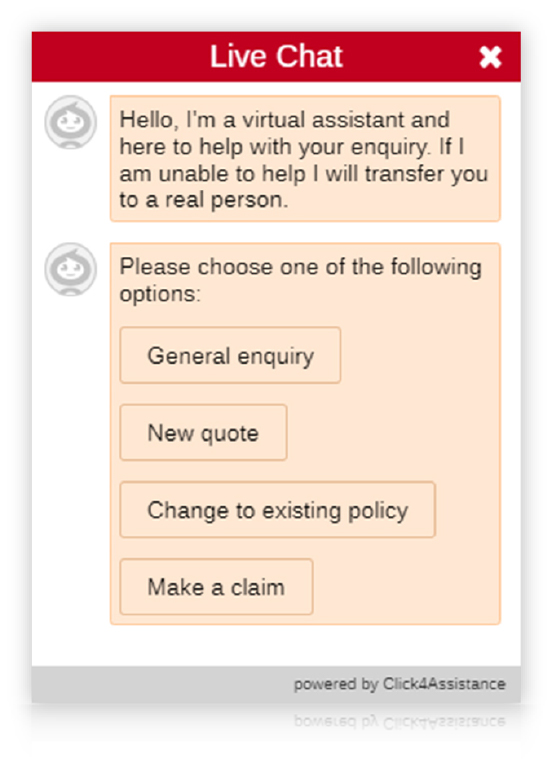This screenshot has width=555, height=763.
Task: Close the Live Chat window
Action: click(490, 57)
